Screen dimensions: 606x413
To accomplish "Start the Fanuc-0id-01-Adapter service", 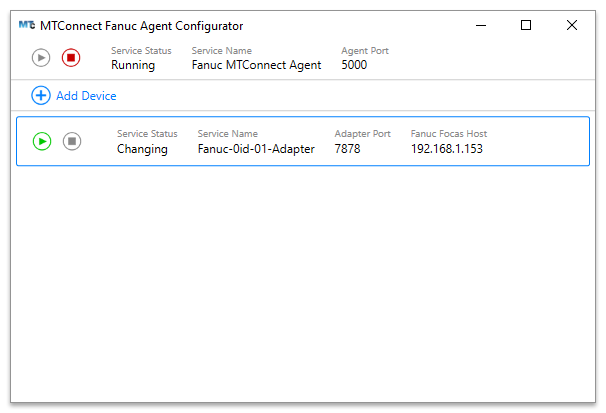I will (42, 141).
